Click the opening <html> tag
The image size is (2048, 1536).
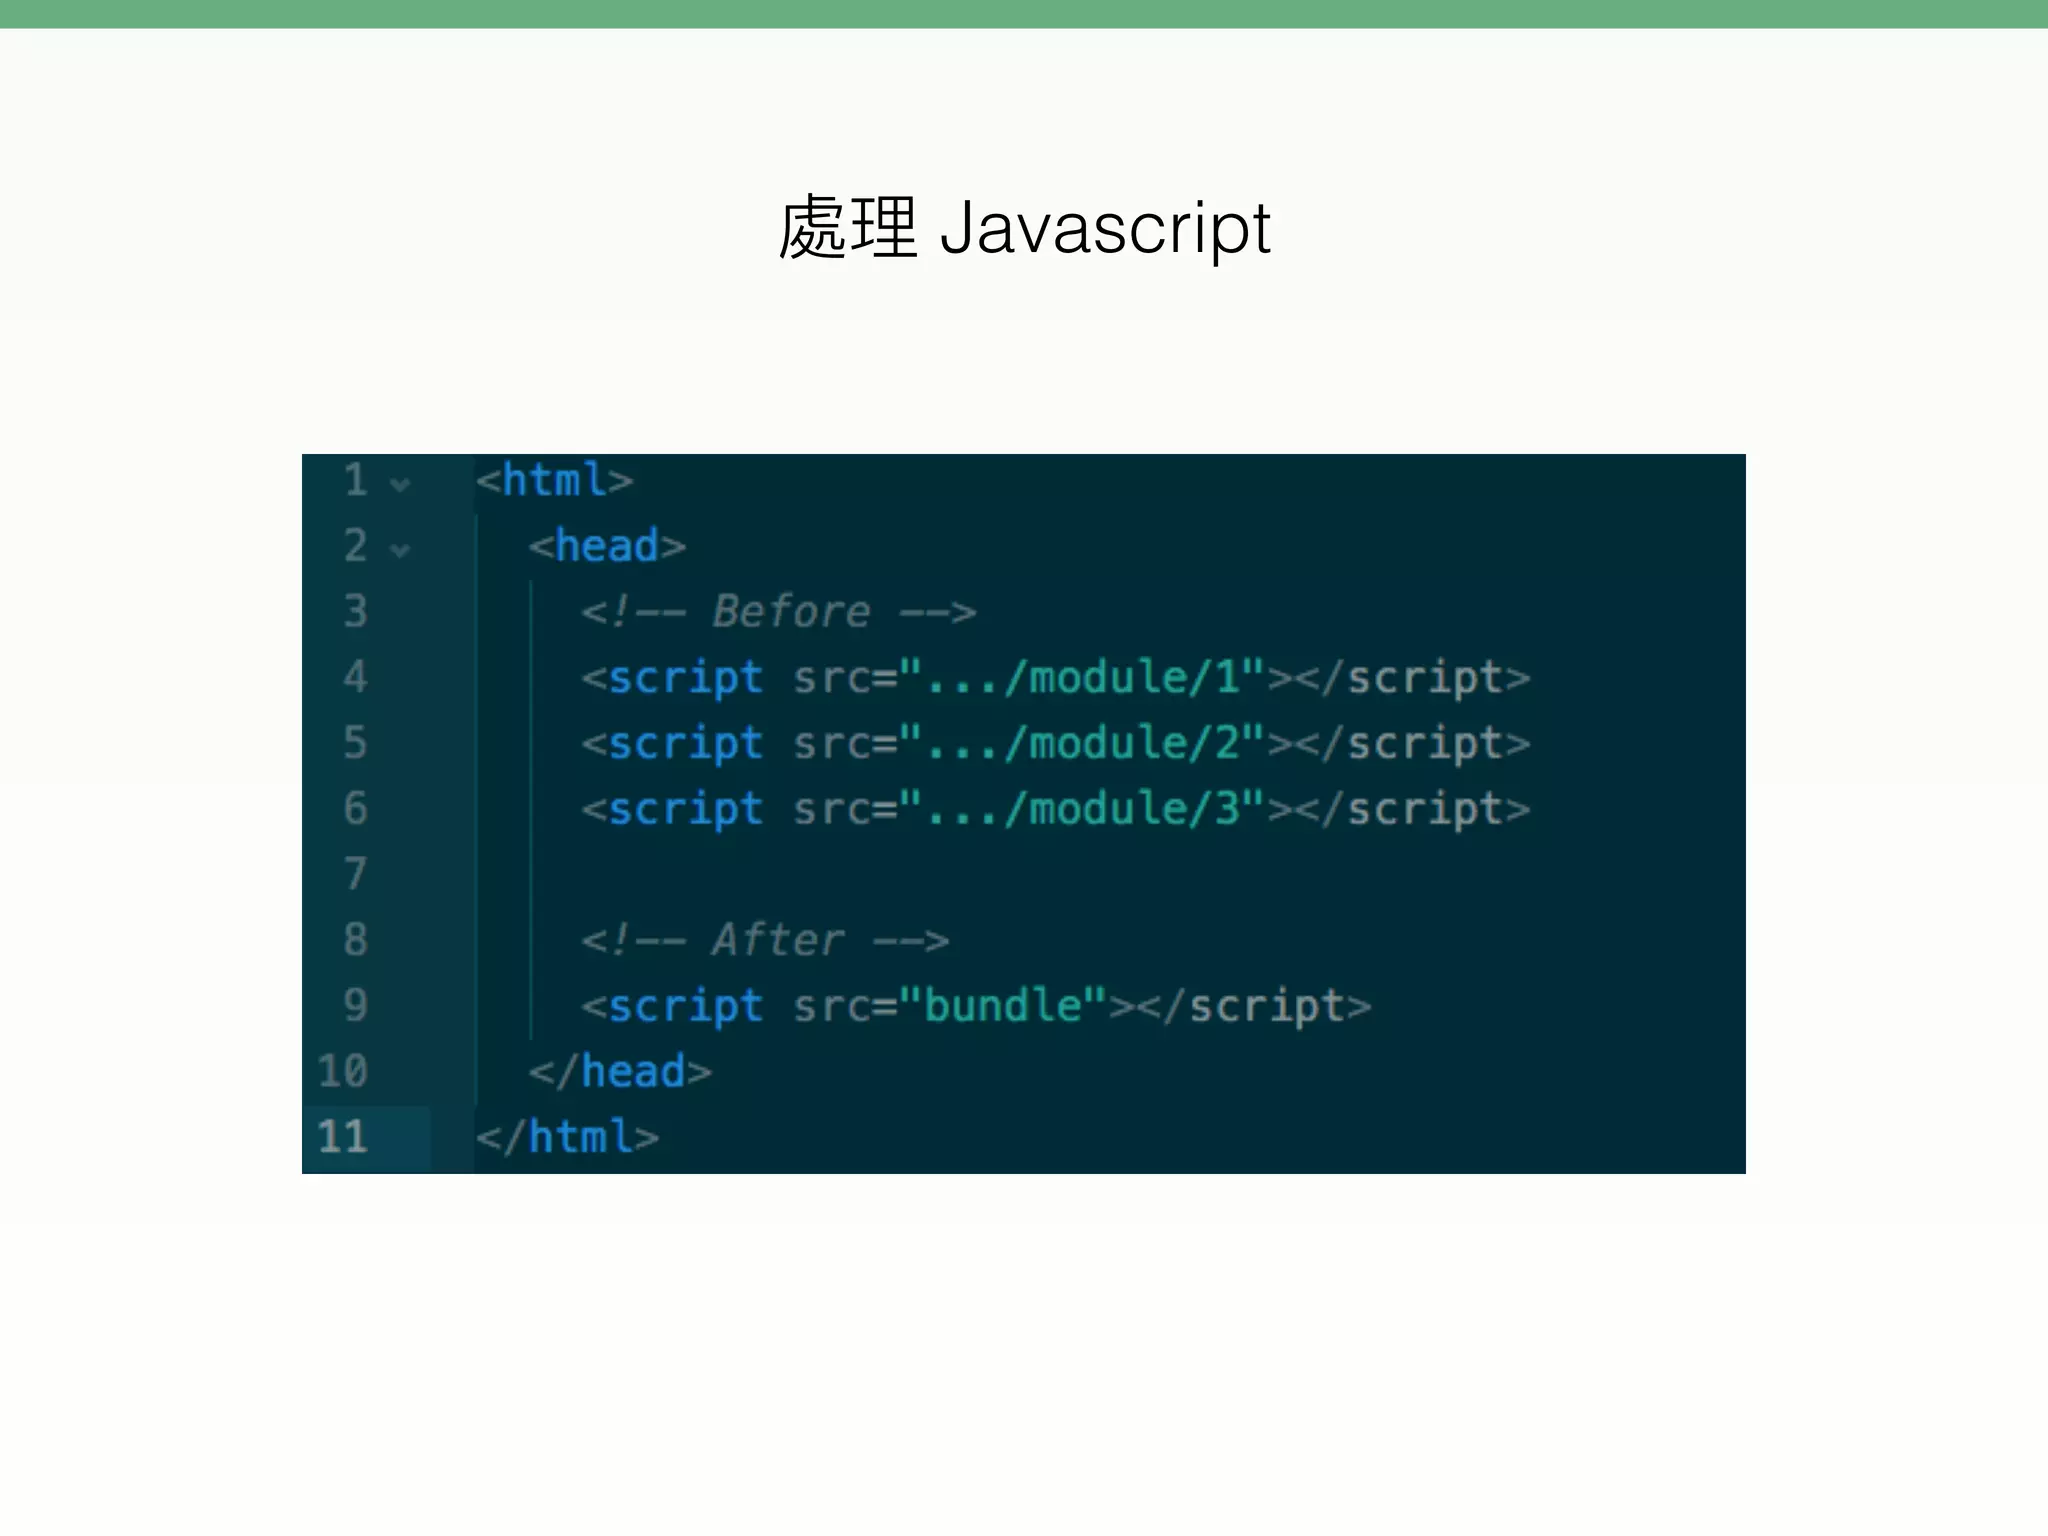(x=554, y=481)
